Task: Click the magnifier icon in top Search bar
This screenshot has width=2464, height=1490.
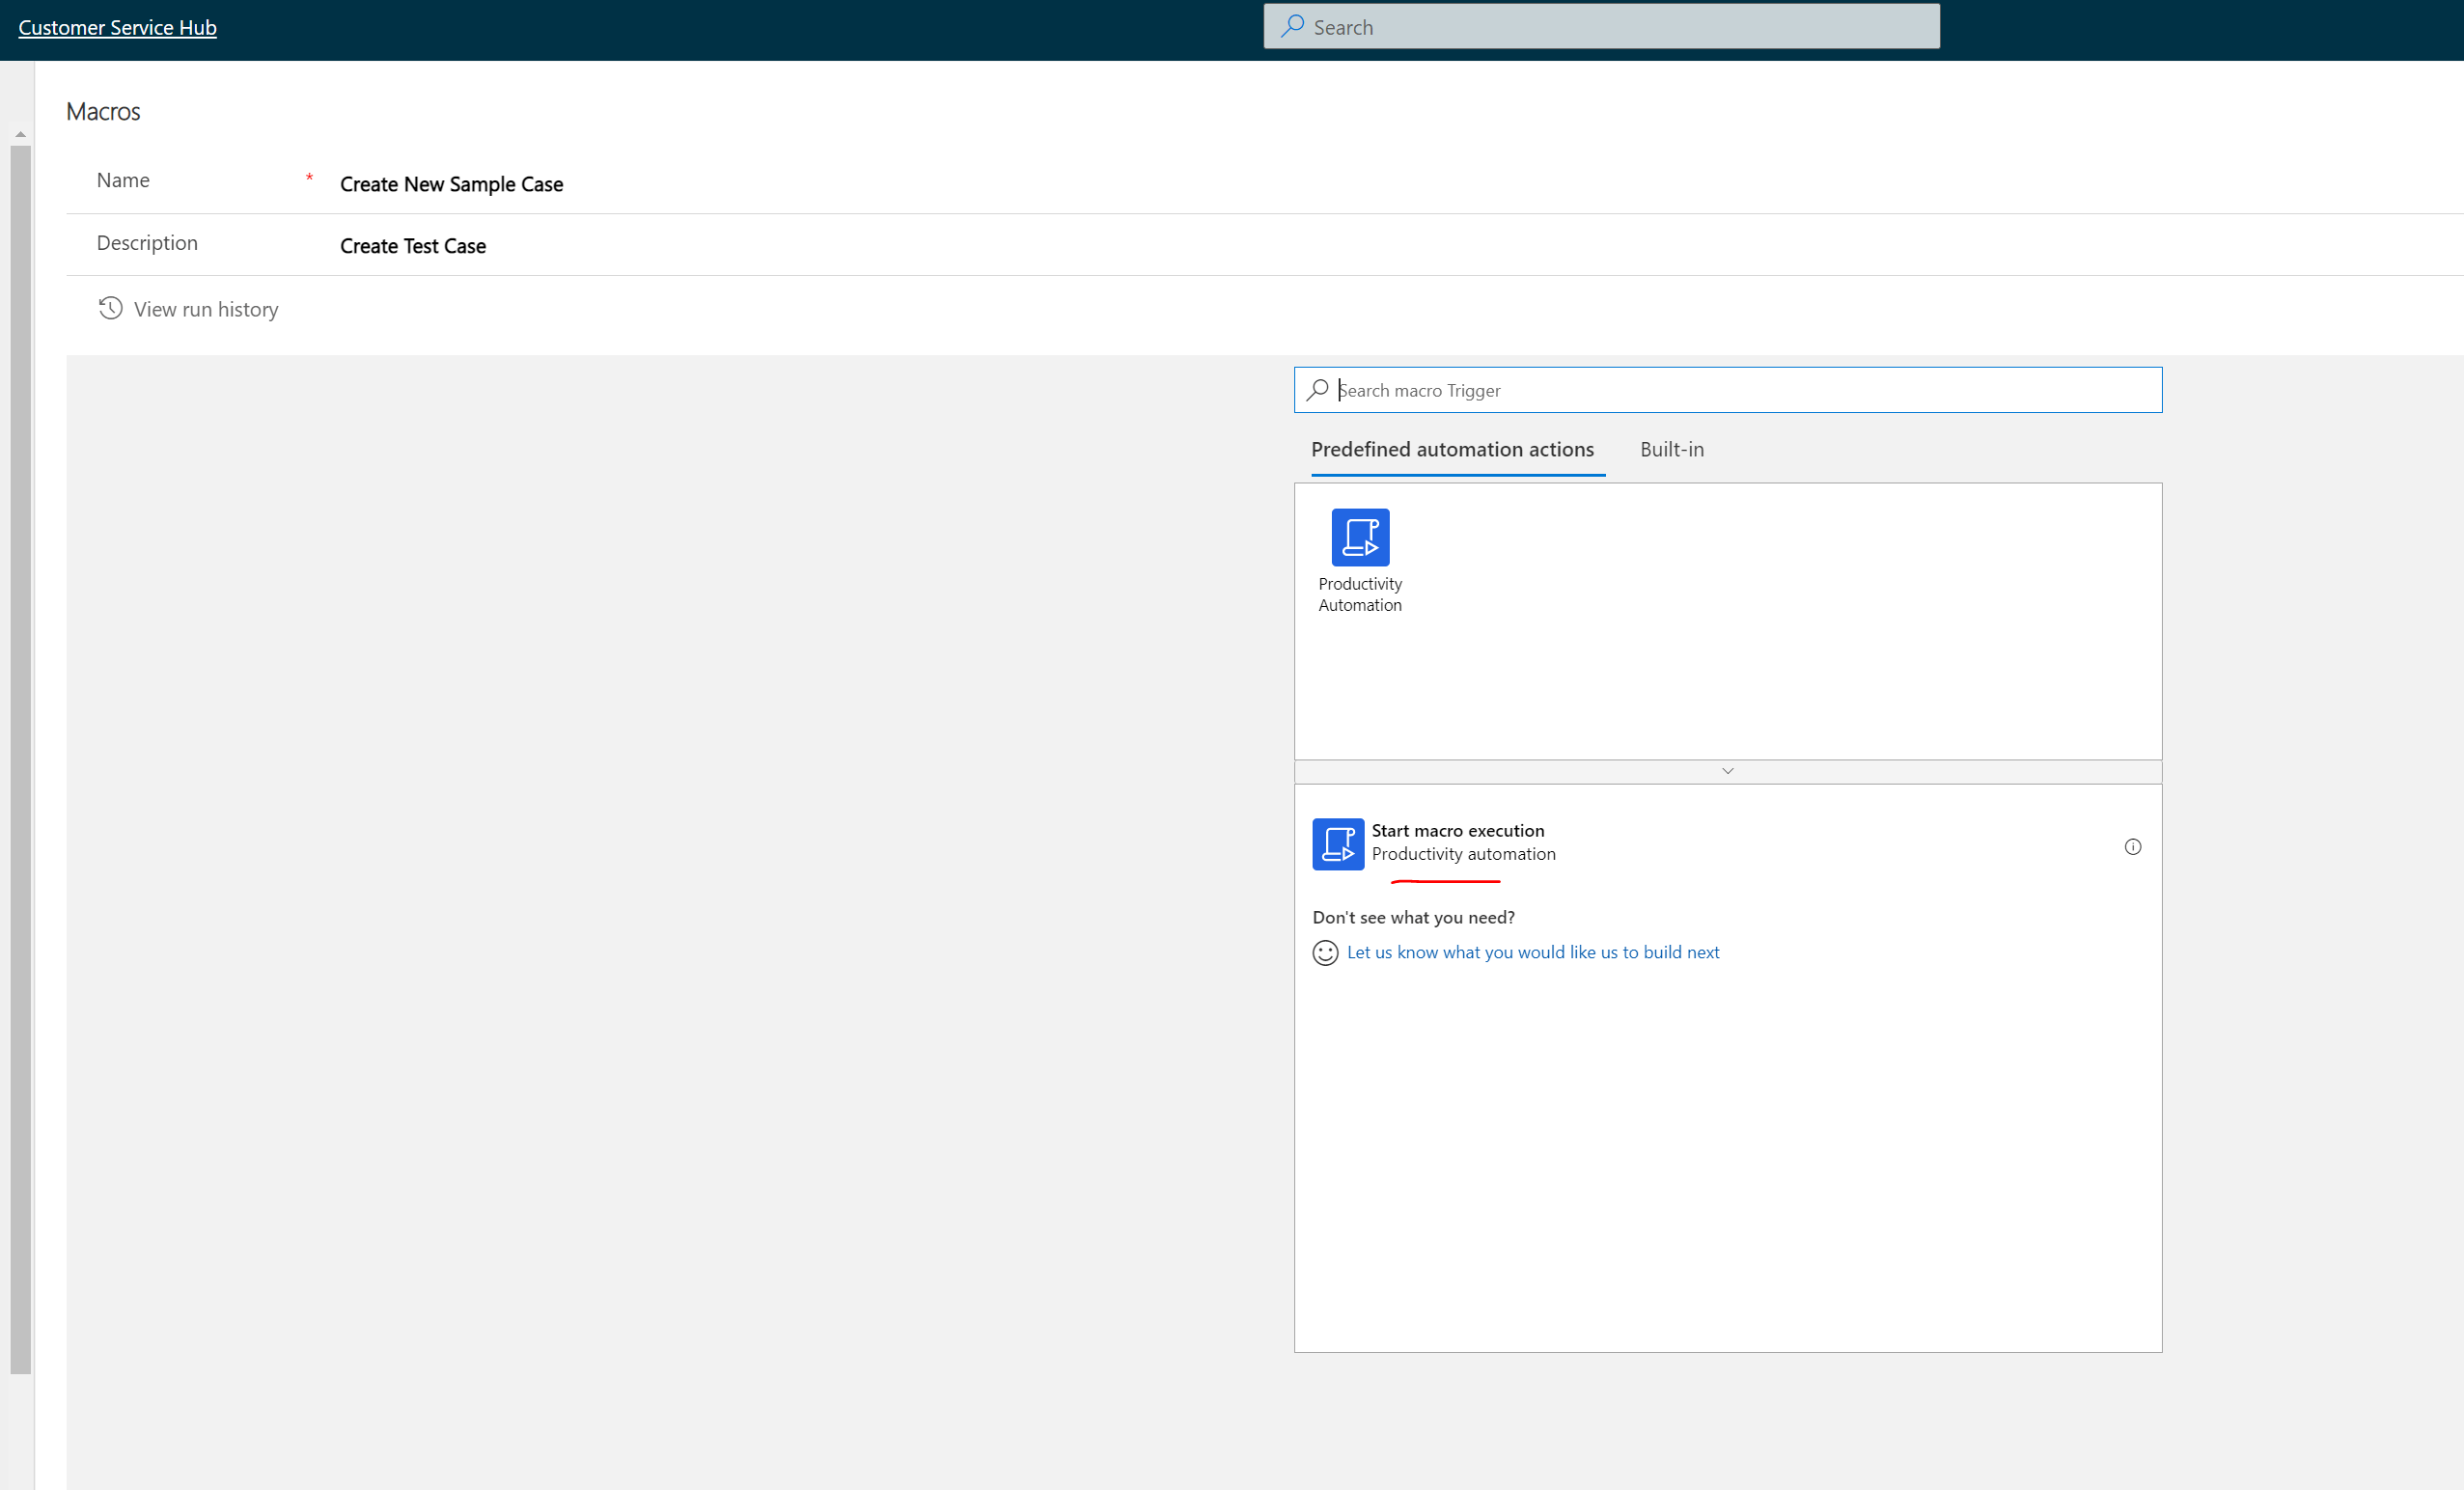Action: pos(1292,26)
